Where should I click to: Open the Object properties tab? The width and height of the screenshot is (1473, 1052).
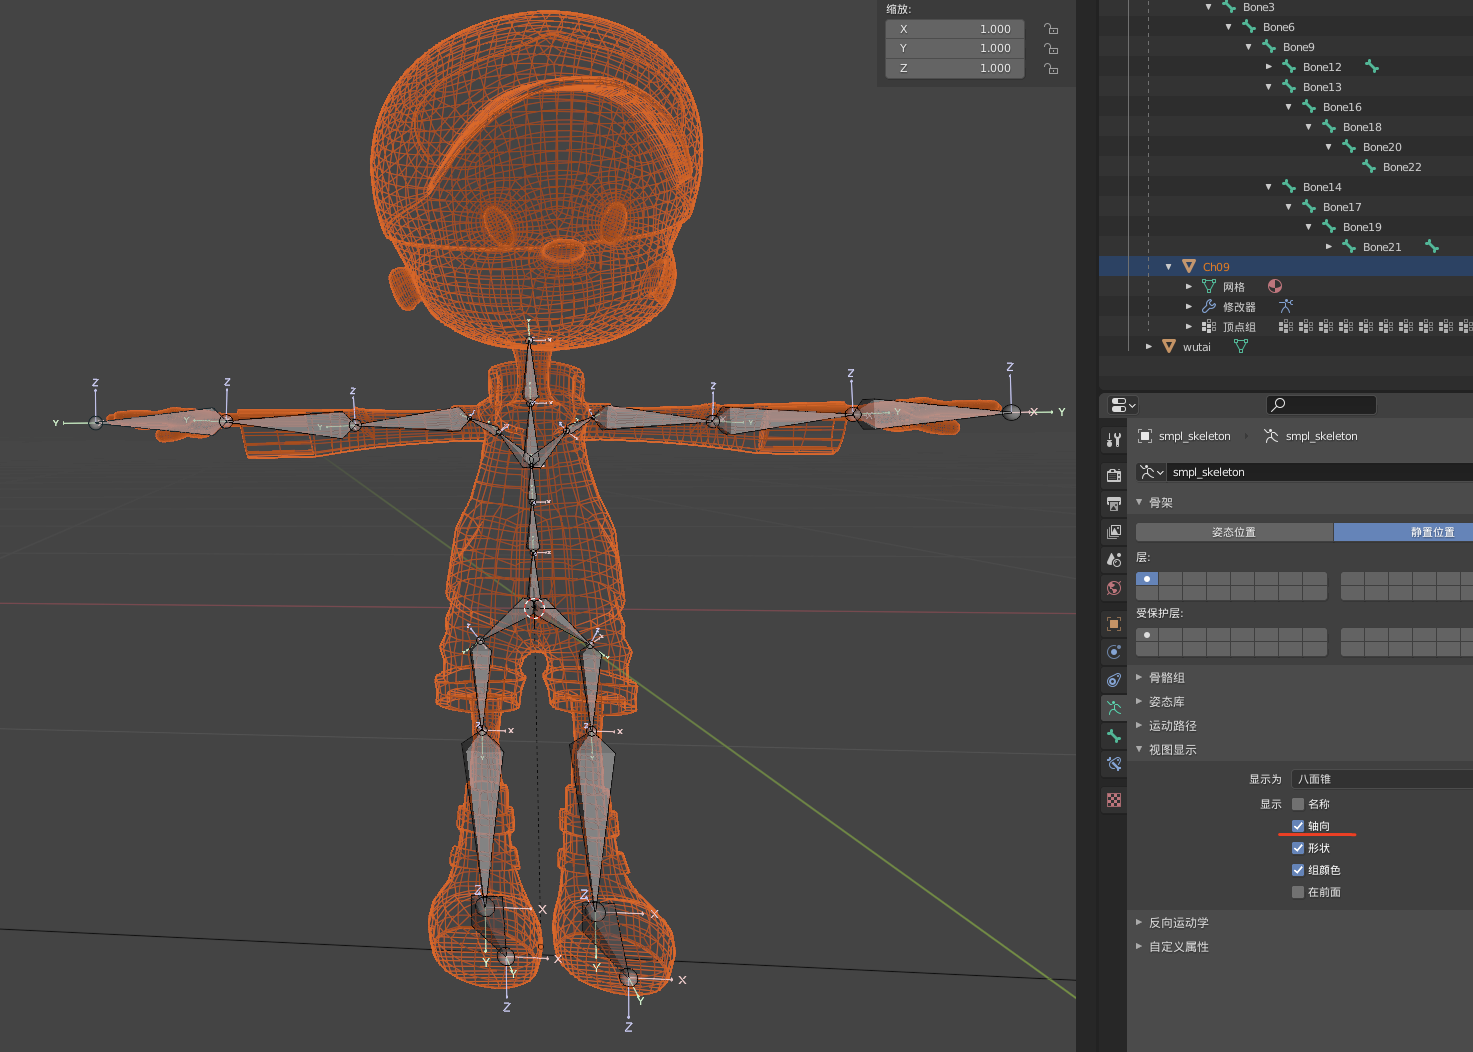click(1113, 623)
